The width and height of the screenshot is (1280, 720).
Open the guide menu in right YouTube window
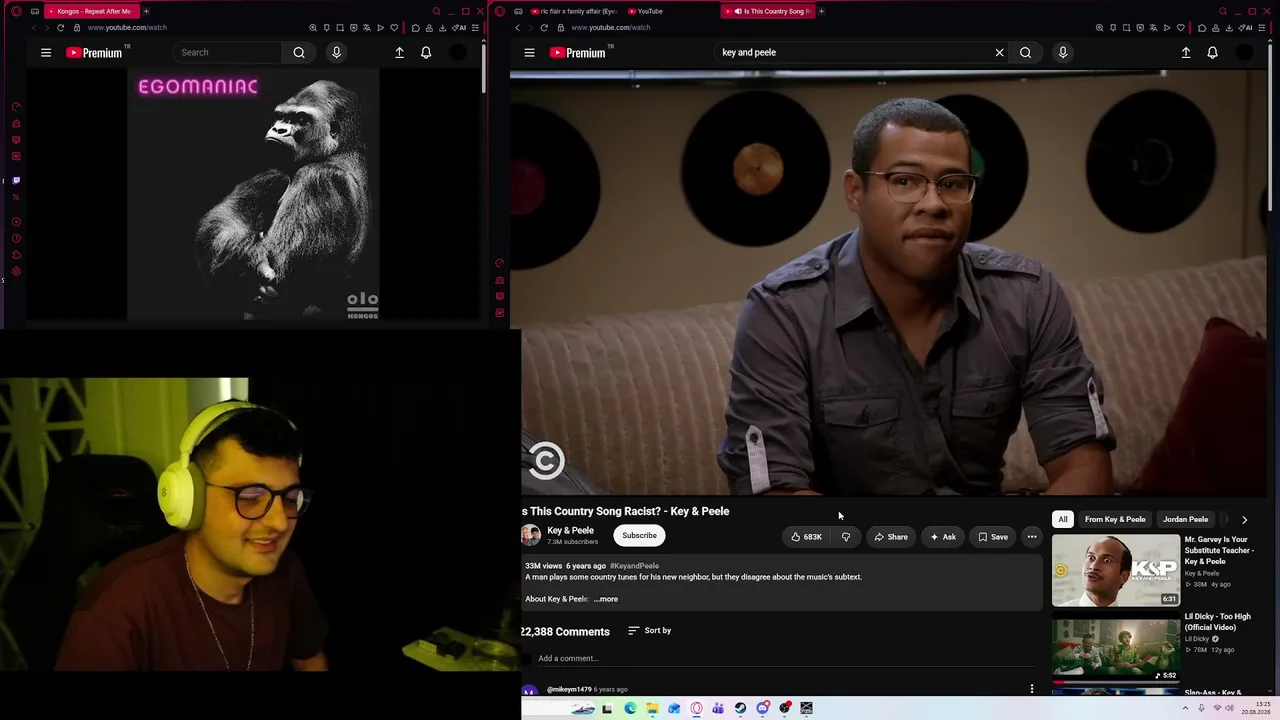529,52
